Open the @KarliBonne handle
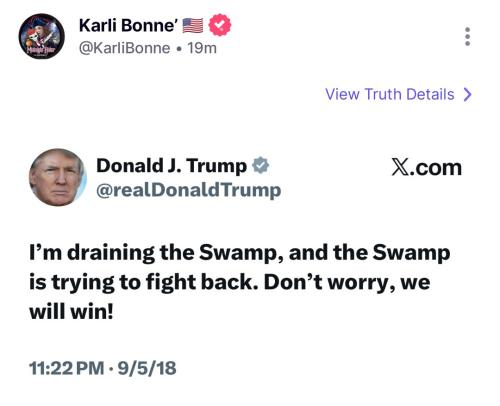Image resolution: width=500 pixels, height=406 pixels. (124, 48)
